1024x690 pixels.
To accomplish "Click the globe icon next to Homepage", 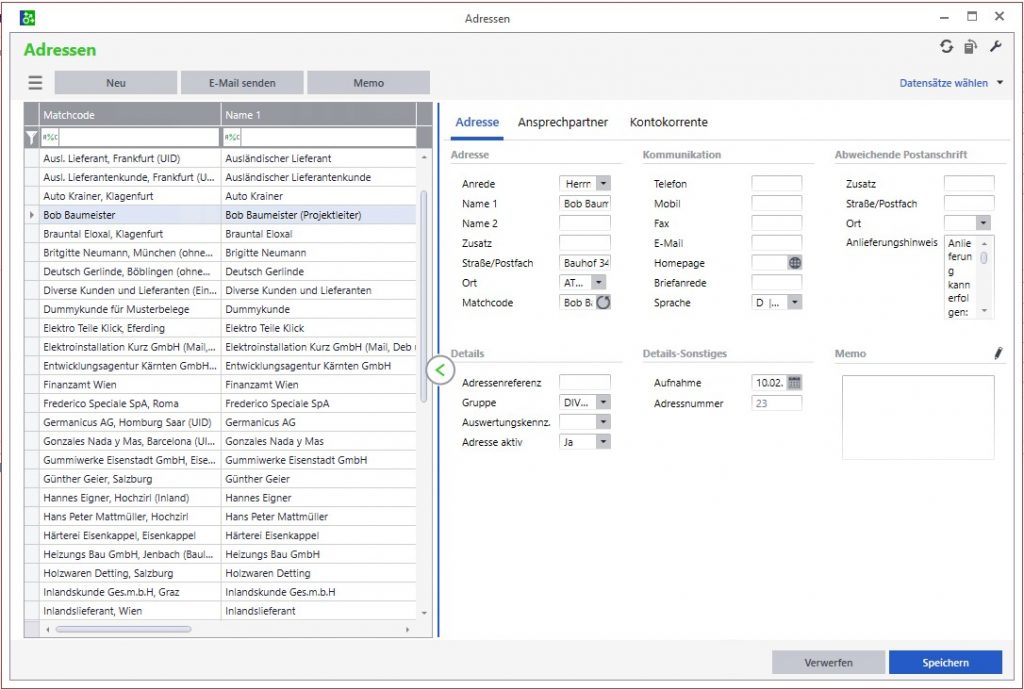I will (795, 263).
